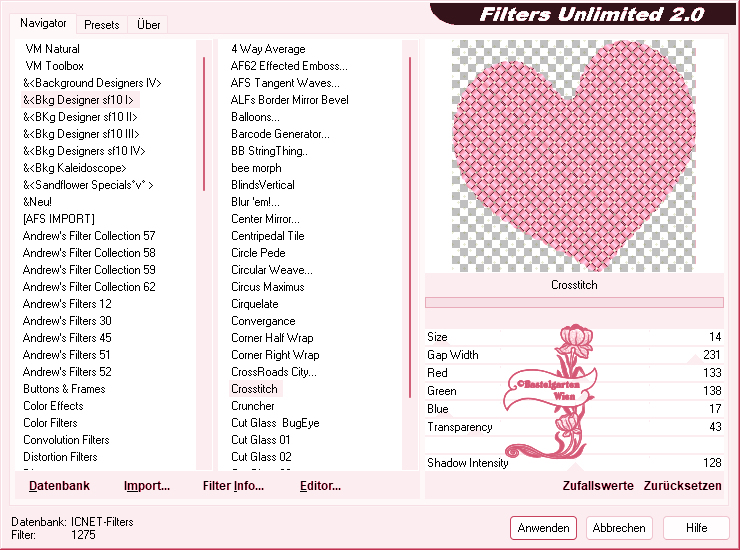Select &<Sandflower Specials°v°> category
Viewport: 740px width, 550px height.
click(x=88, y=185)
